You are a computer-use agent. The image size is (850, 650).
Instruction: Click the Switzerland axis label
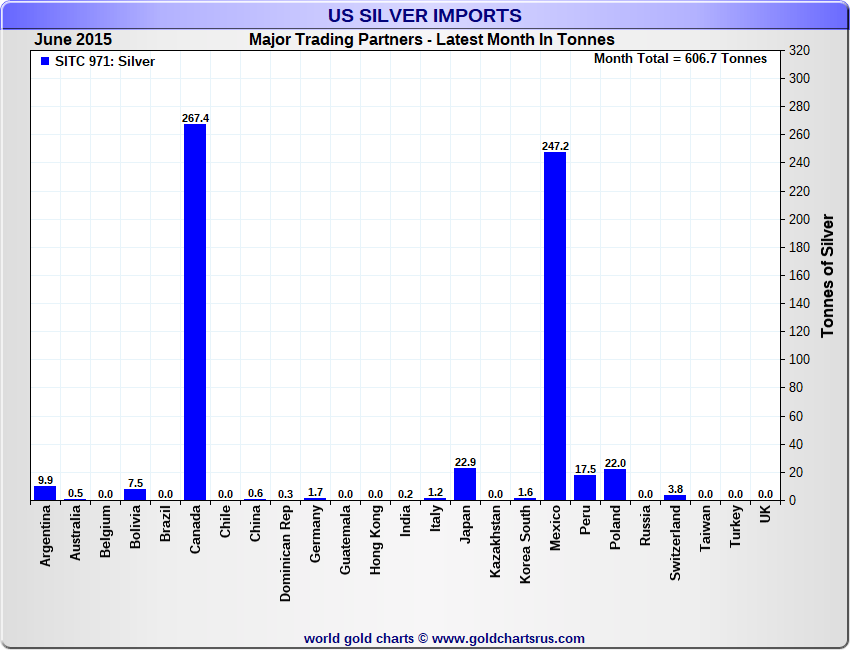pyautogui.click(x=675, y=543)
